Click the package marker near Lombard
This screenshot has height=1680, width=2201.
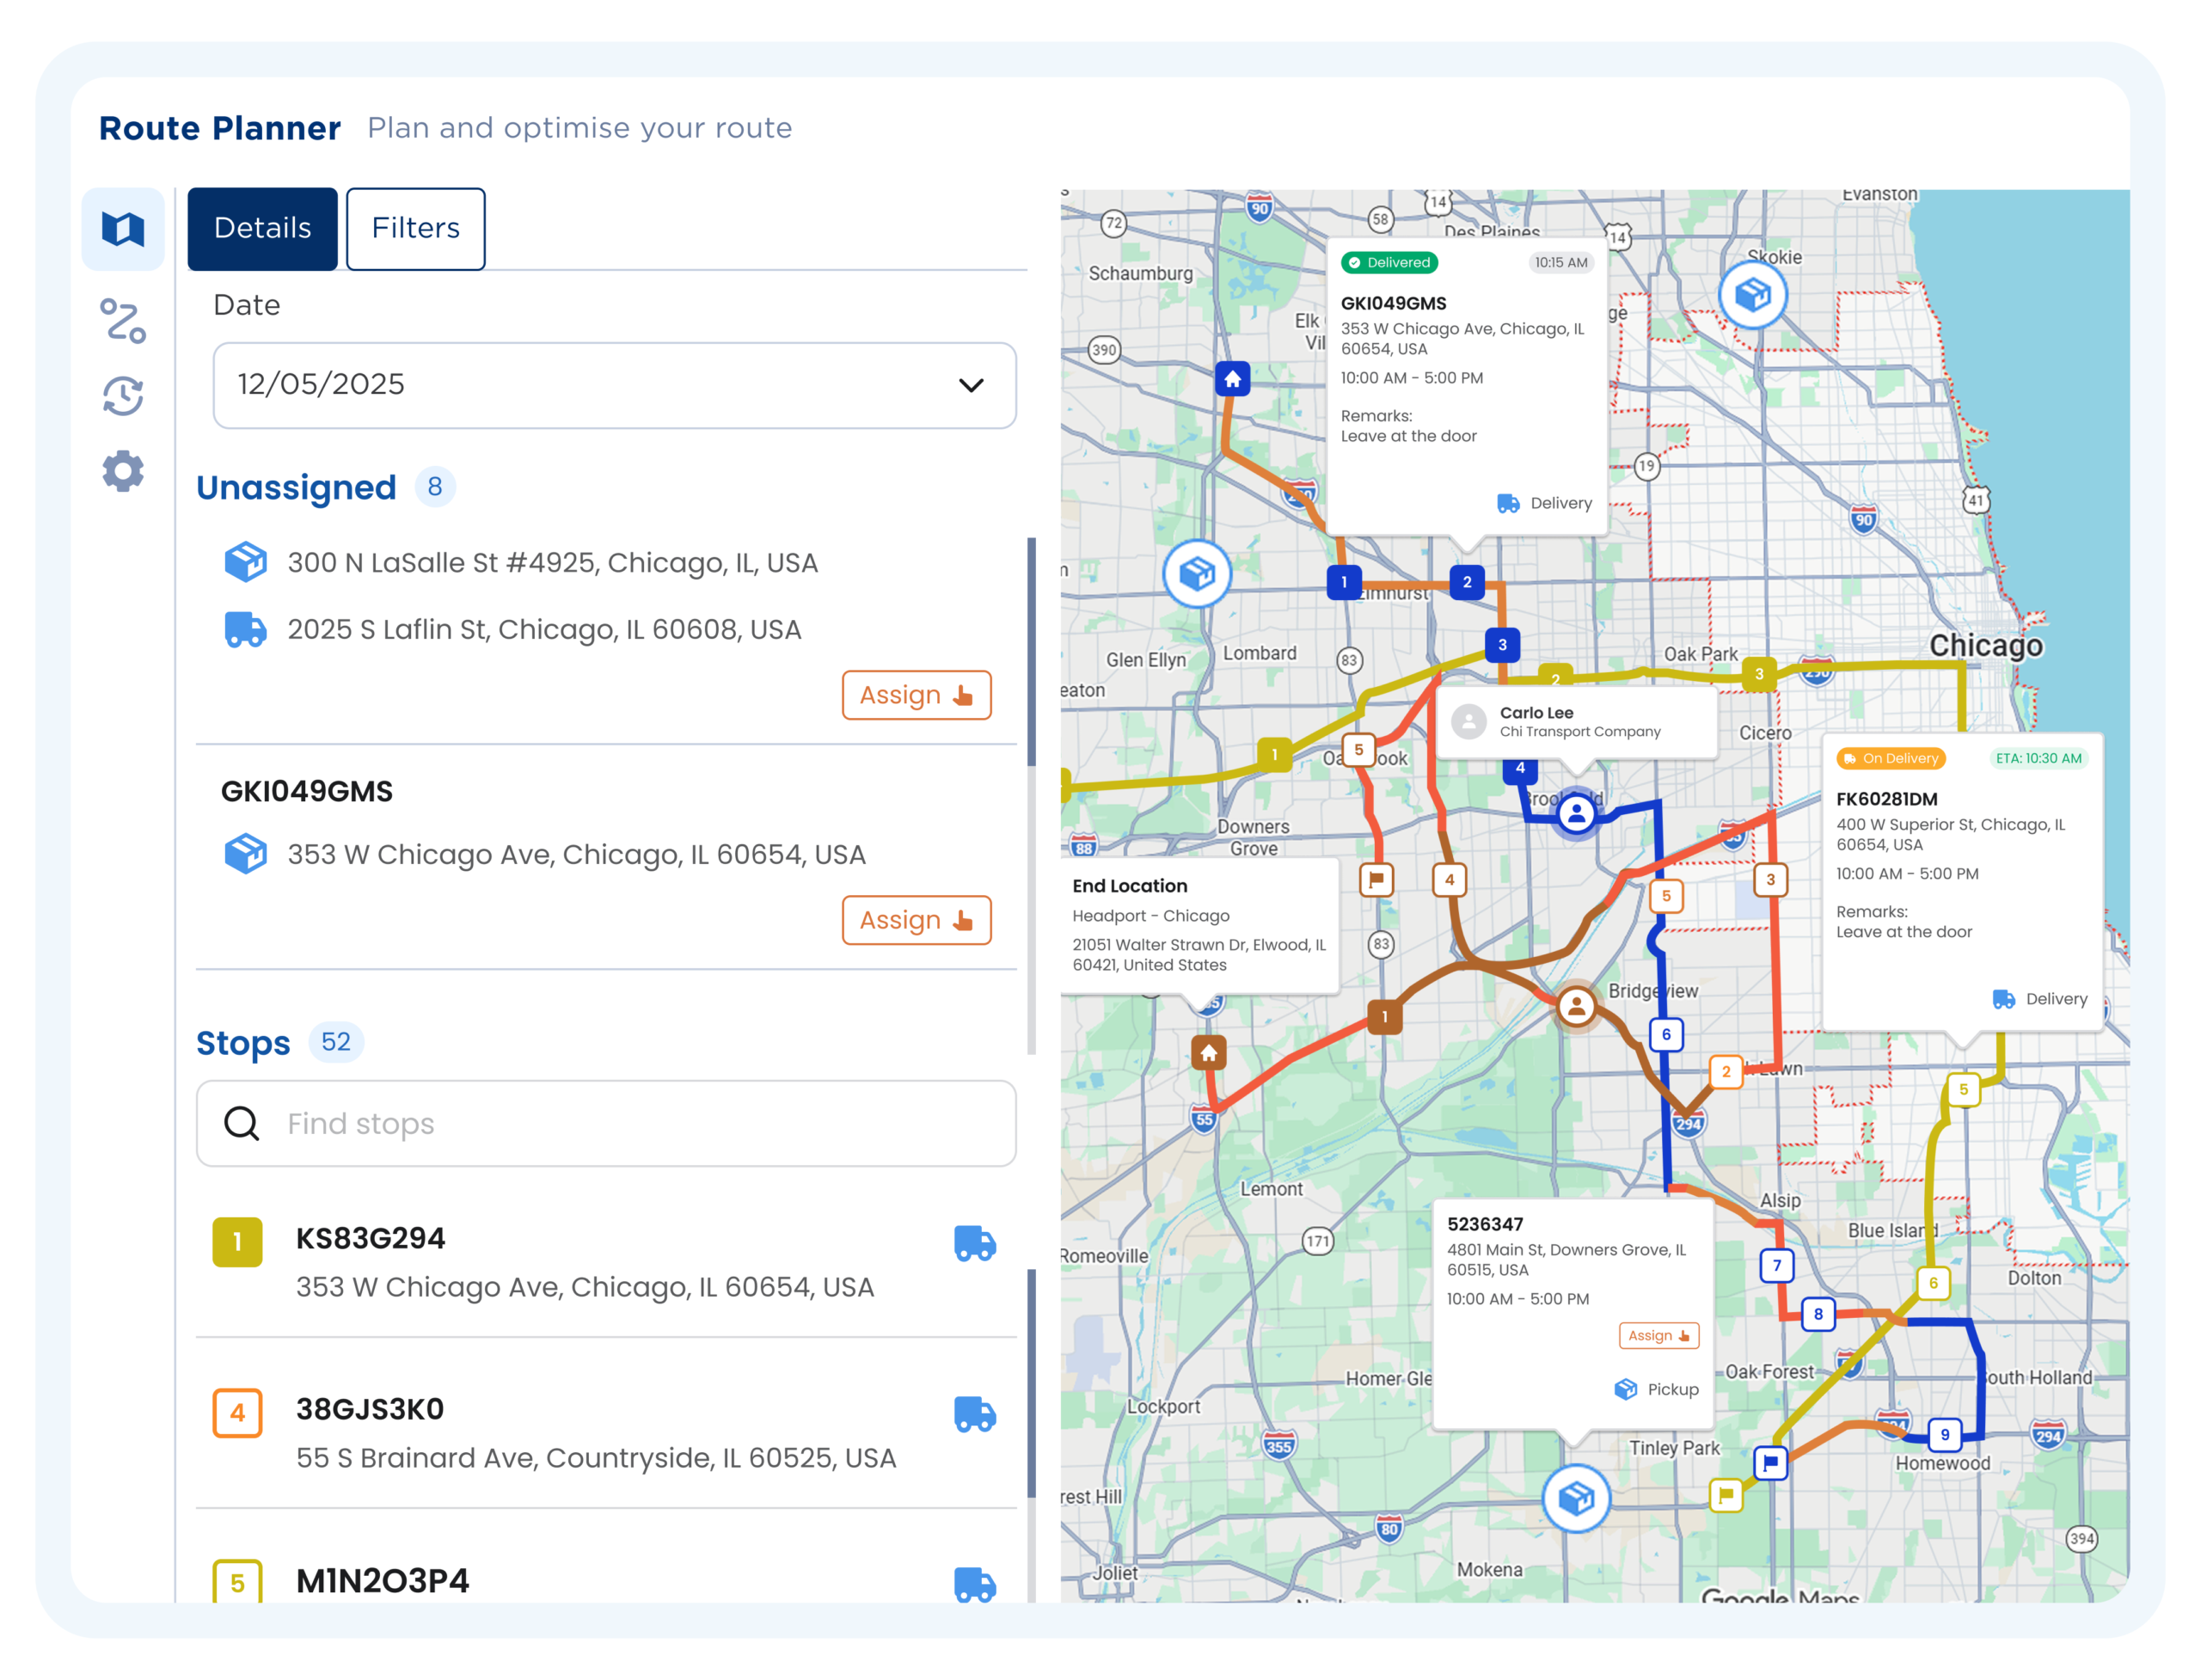click(x=1197, y=574)
